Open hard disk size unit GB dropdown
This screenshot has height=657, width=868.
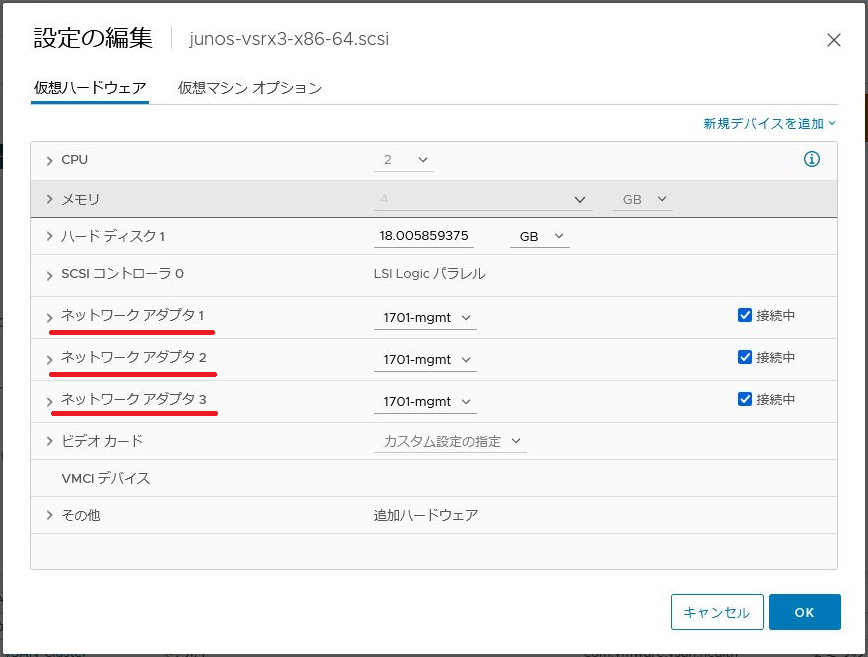tap(539, 237)
